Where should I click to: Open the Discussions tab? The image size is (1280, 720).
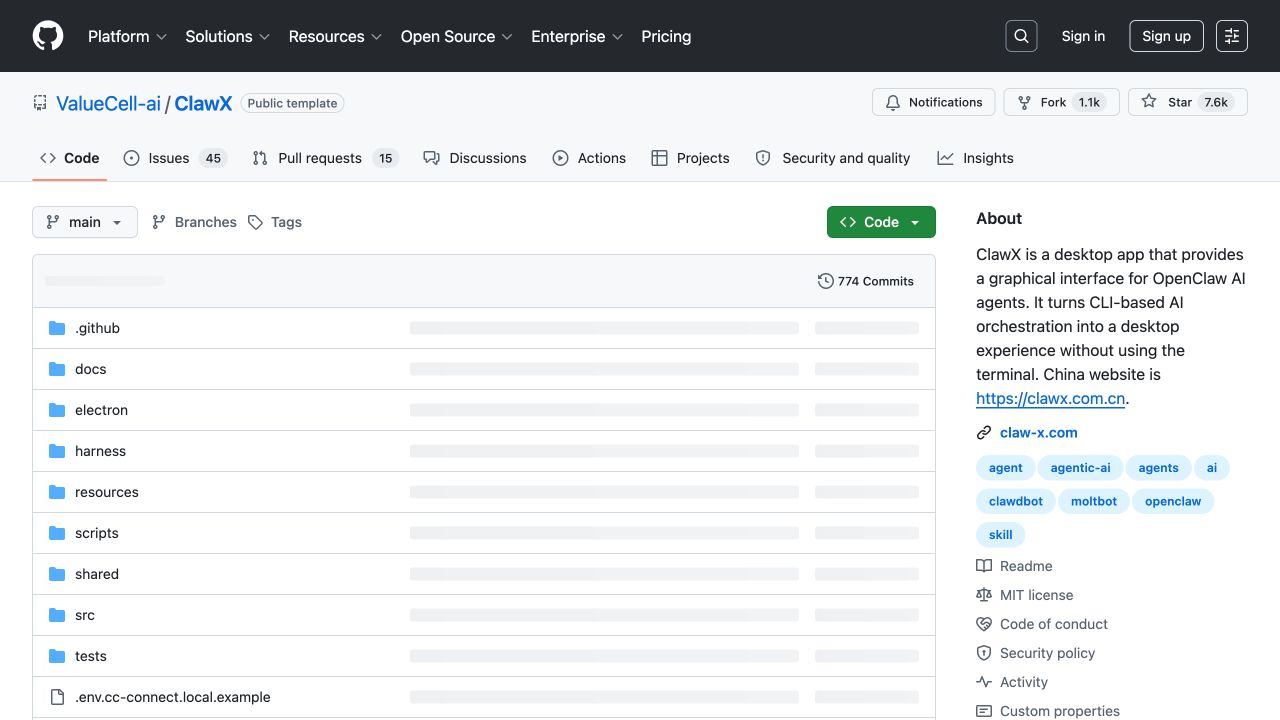click(x=475, y=158)
